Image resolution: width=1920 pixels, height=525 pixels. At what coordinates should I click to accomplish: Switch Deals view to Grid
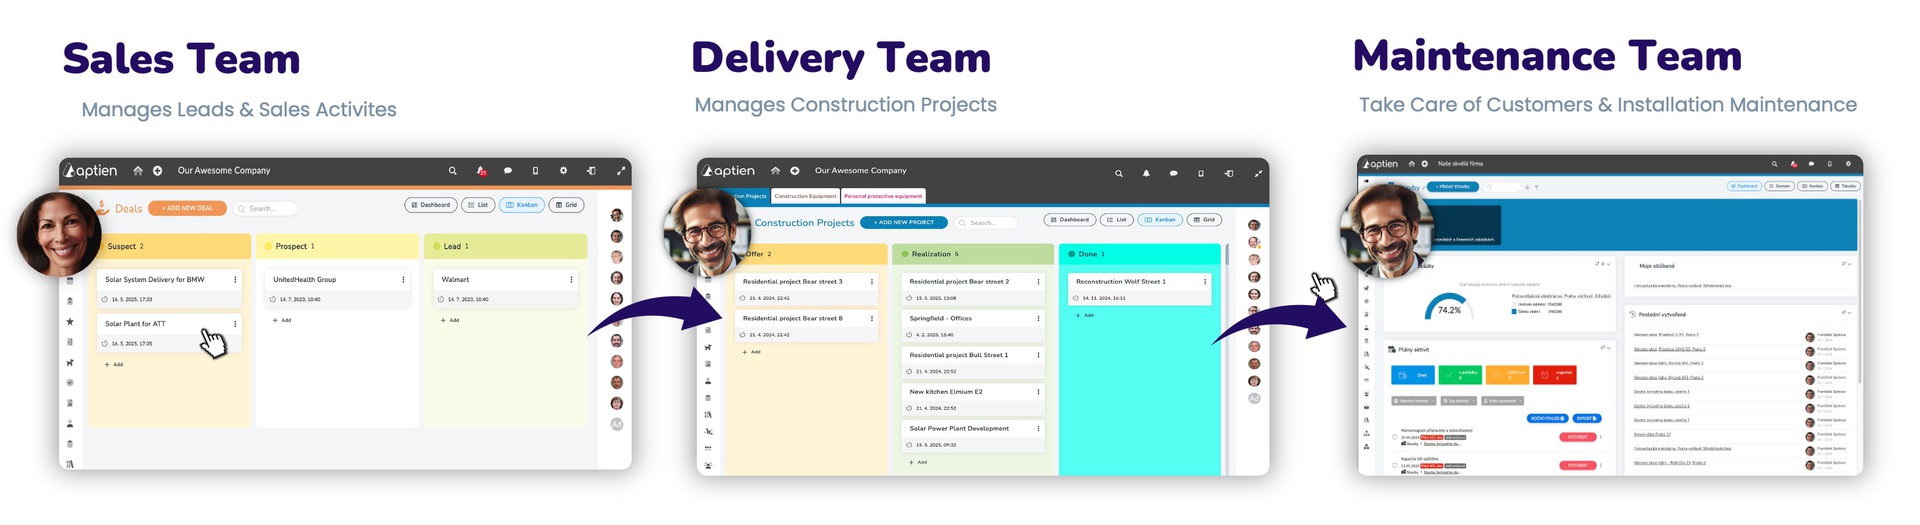coord(566,205)
